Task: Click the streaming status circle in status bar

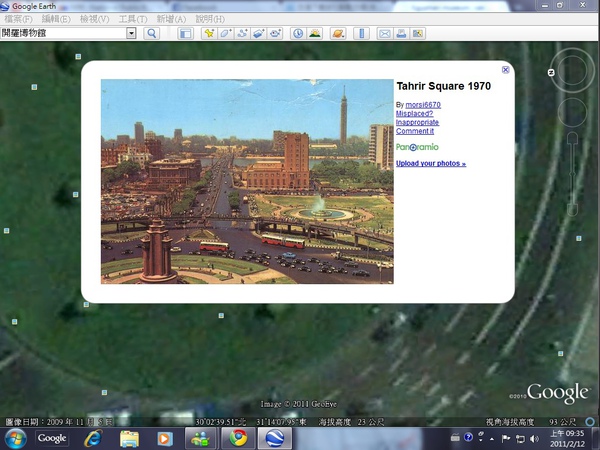Action: 590,422
